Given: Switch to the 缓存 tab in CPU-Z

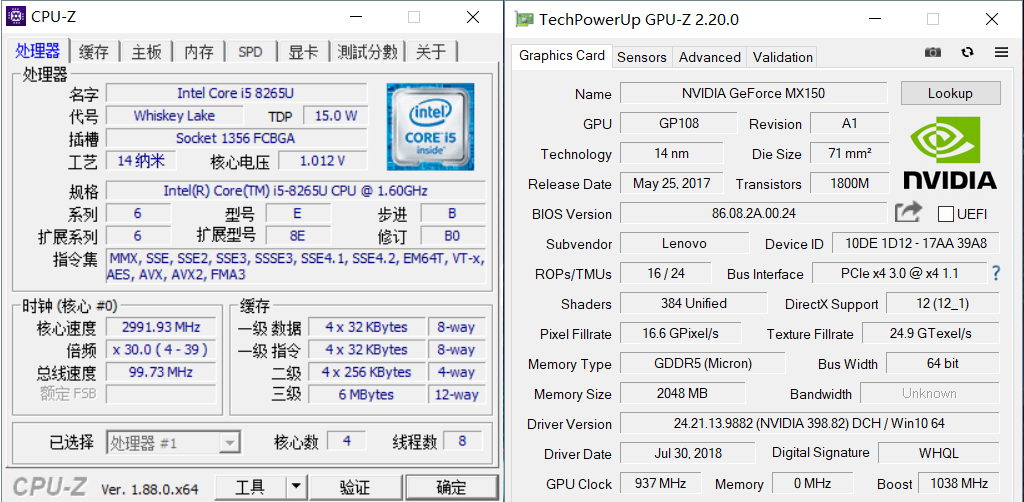Looking at the screenshot, I should click(x=93, y=52).
